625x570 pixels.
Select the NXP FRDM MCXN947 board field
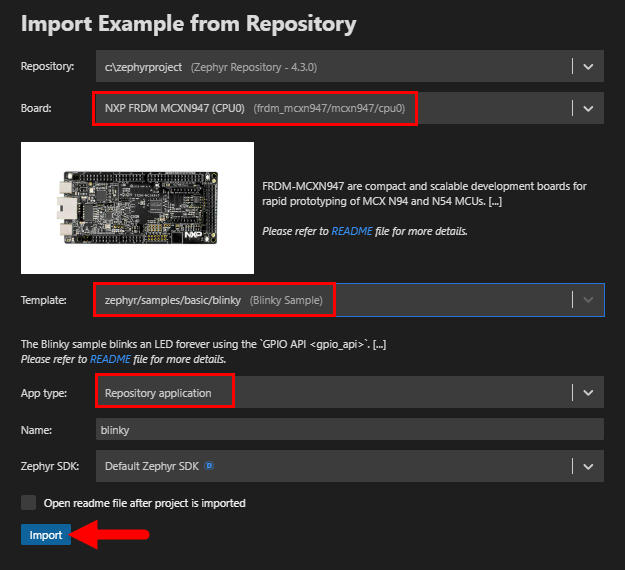350,108
